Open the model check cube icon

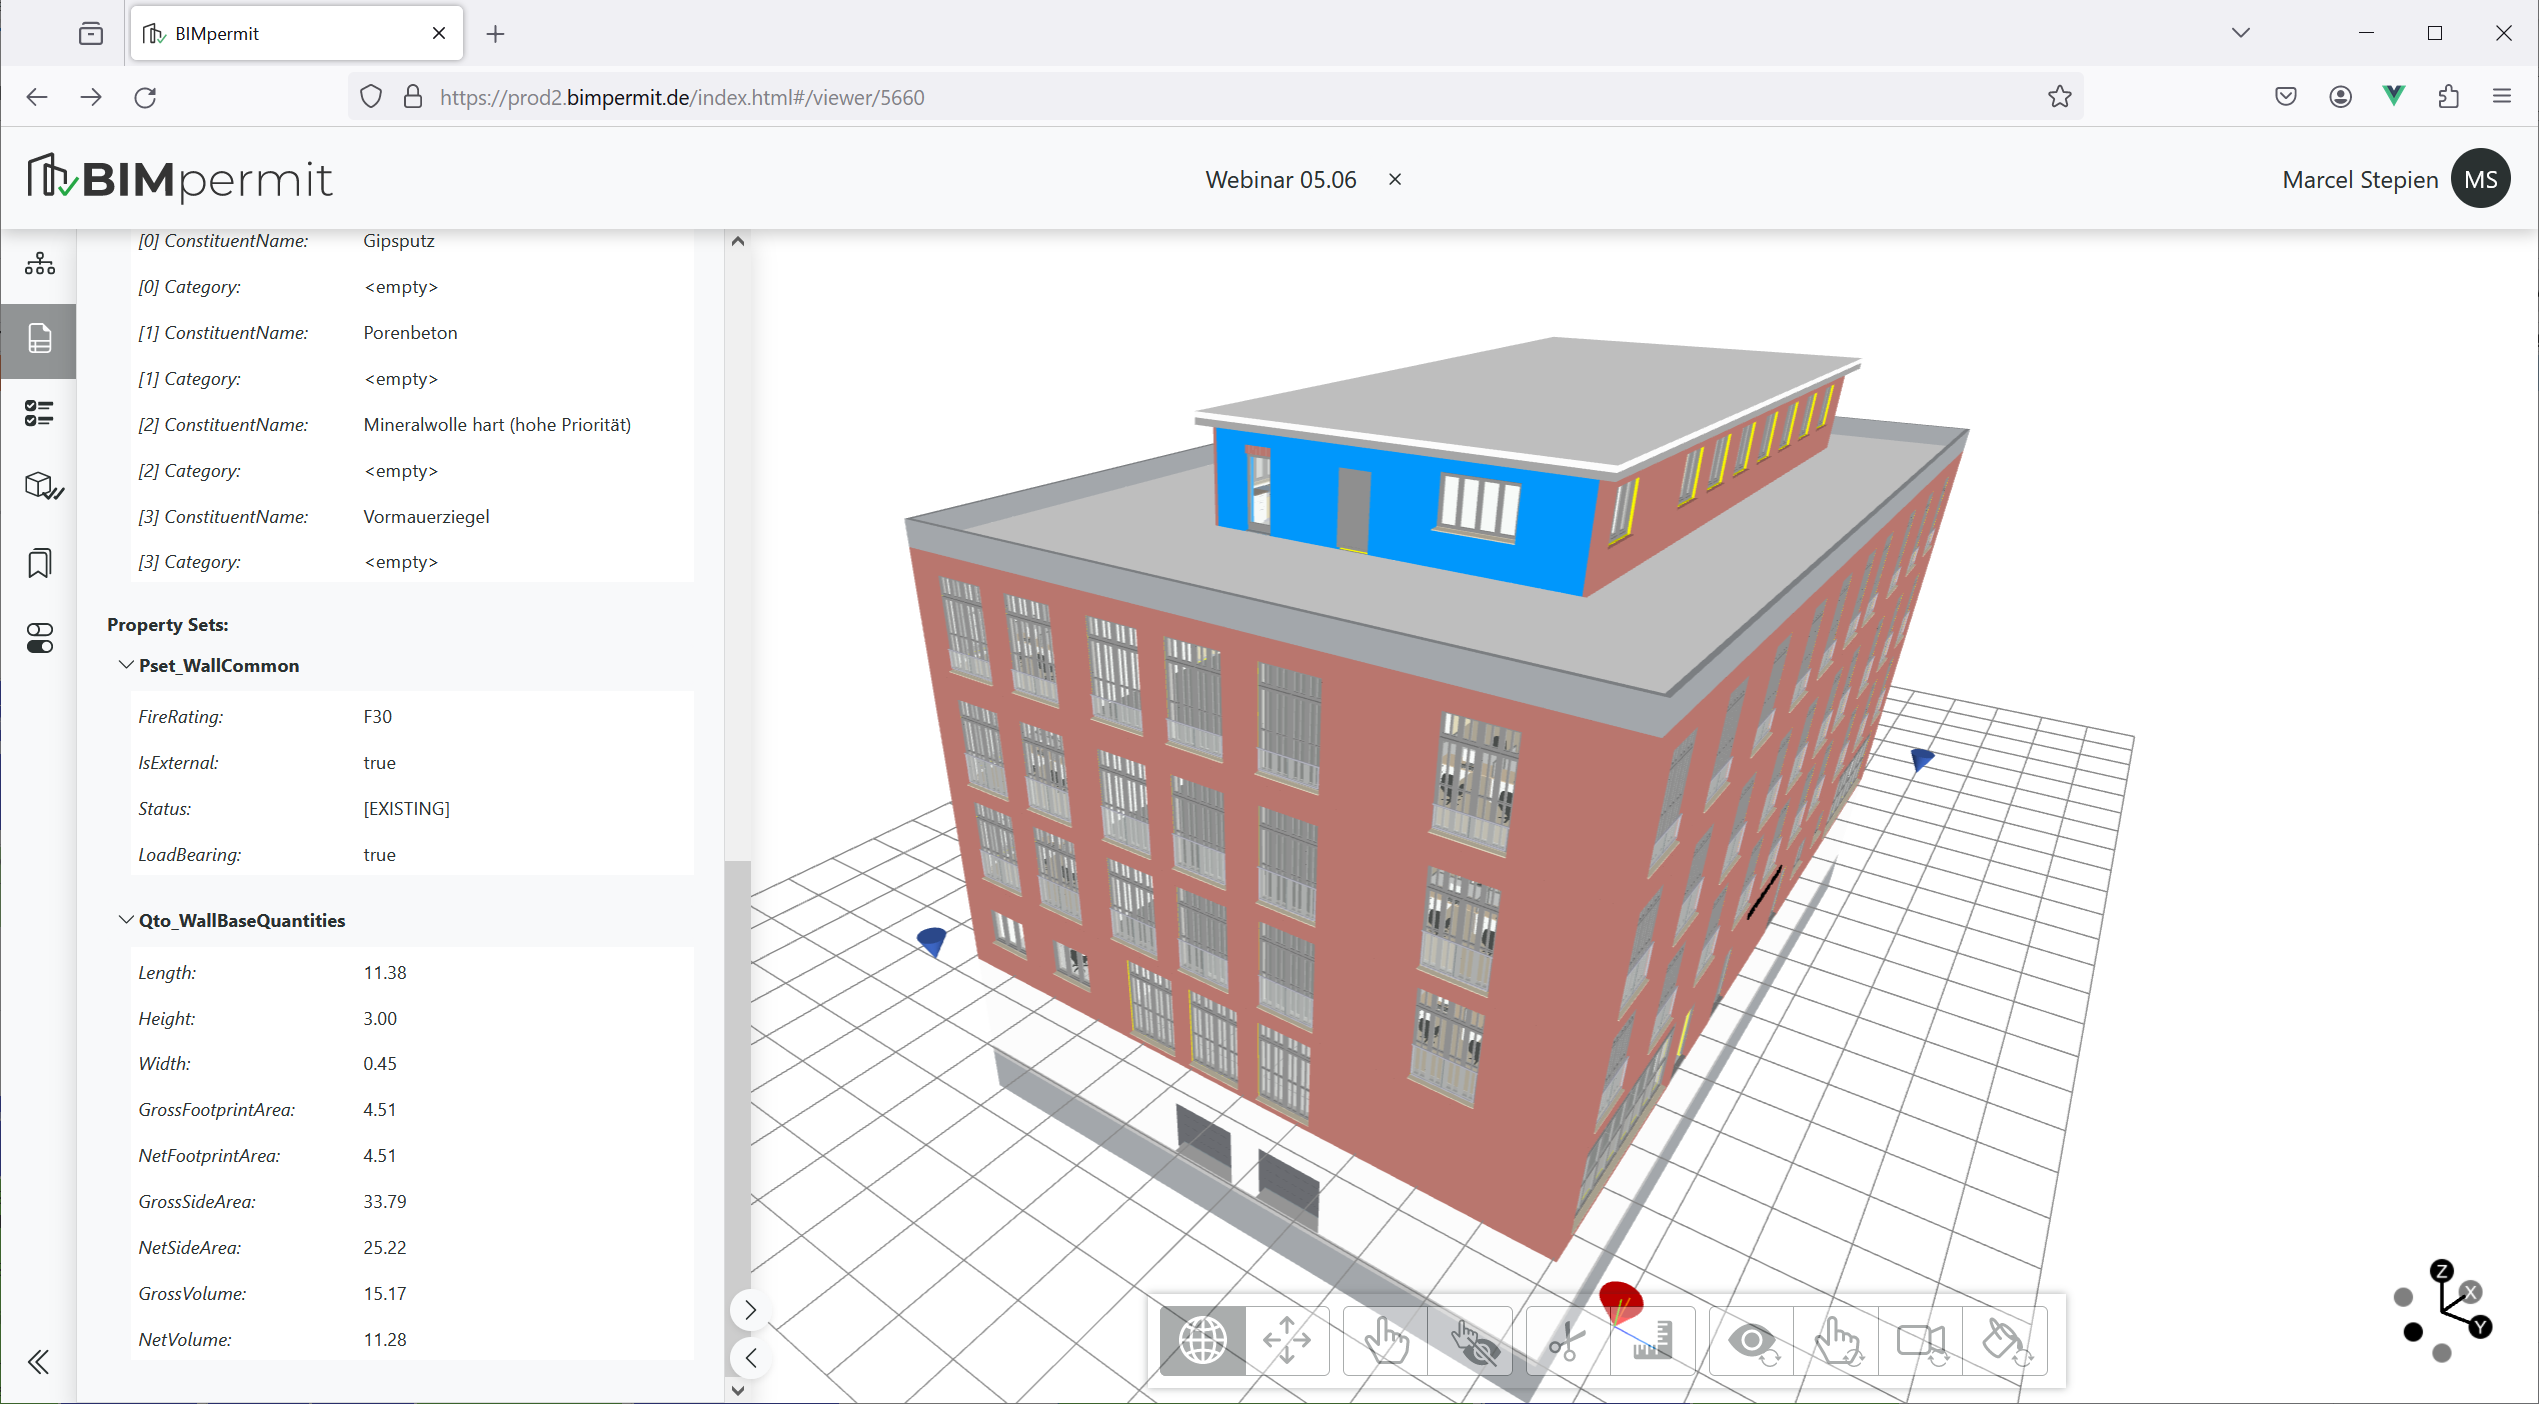click(x=42, y=487)
